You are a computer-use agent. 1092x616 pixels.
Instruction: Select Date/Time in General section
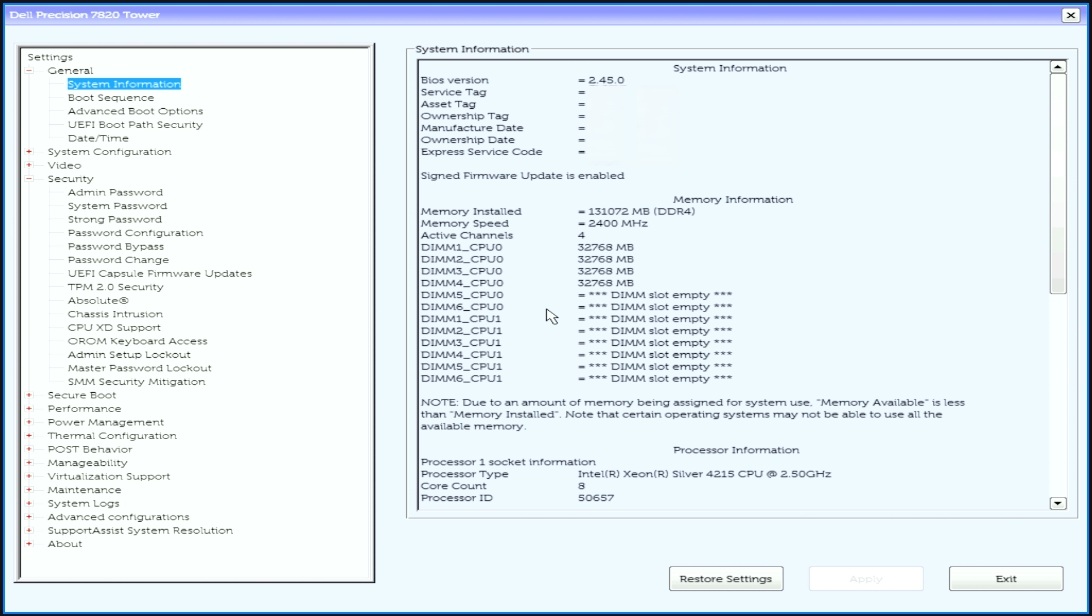pyautogui.click(x=98, y=138)
